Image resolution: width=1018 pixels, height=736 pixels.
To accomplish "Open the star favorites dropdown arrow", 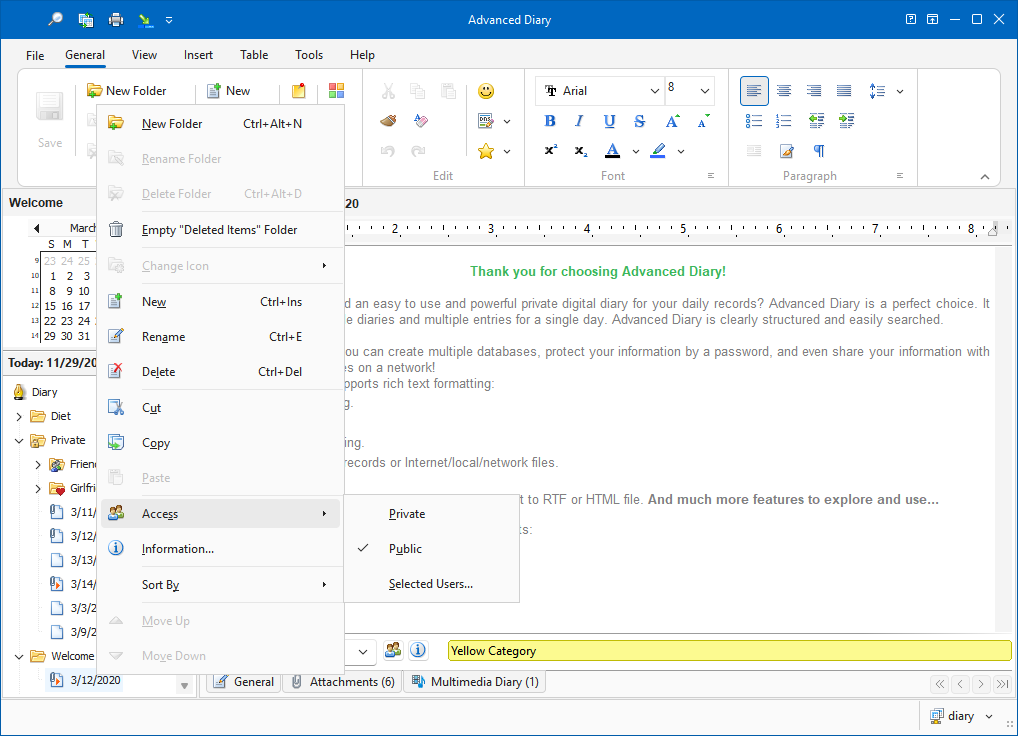I will (x=507, y=152).
